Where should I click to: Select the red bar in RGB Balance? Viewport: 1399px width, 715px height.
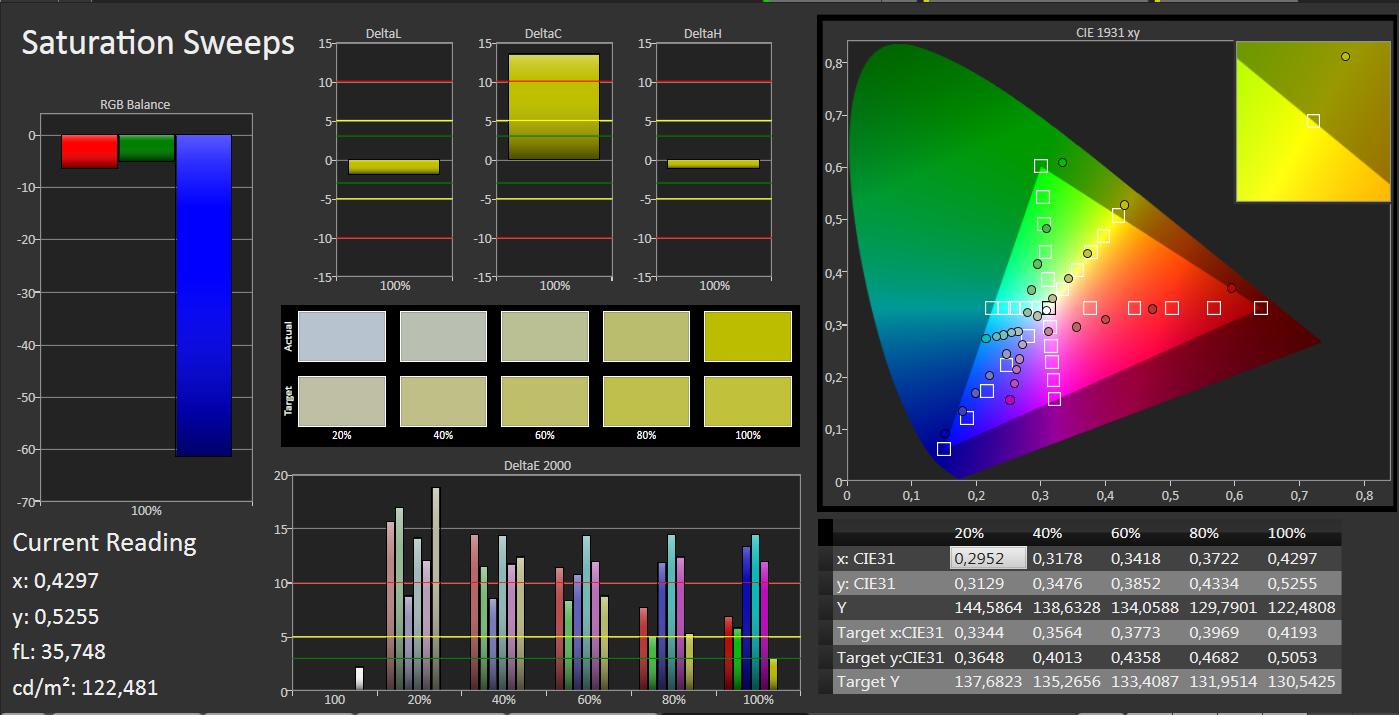click(x=89, y=151)
